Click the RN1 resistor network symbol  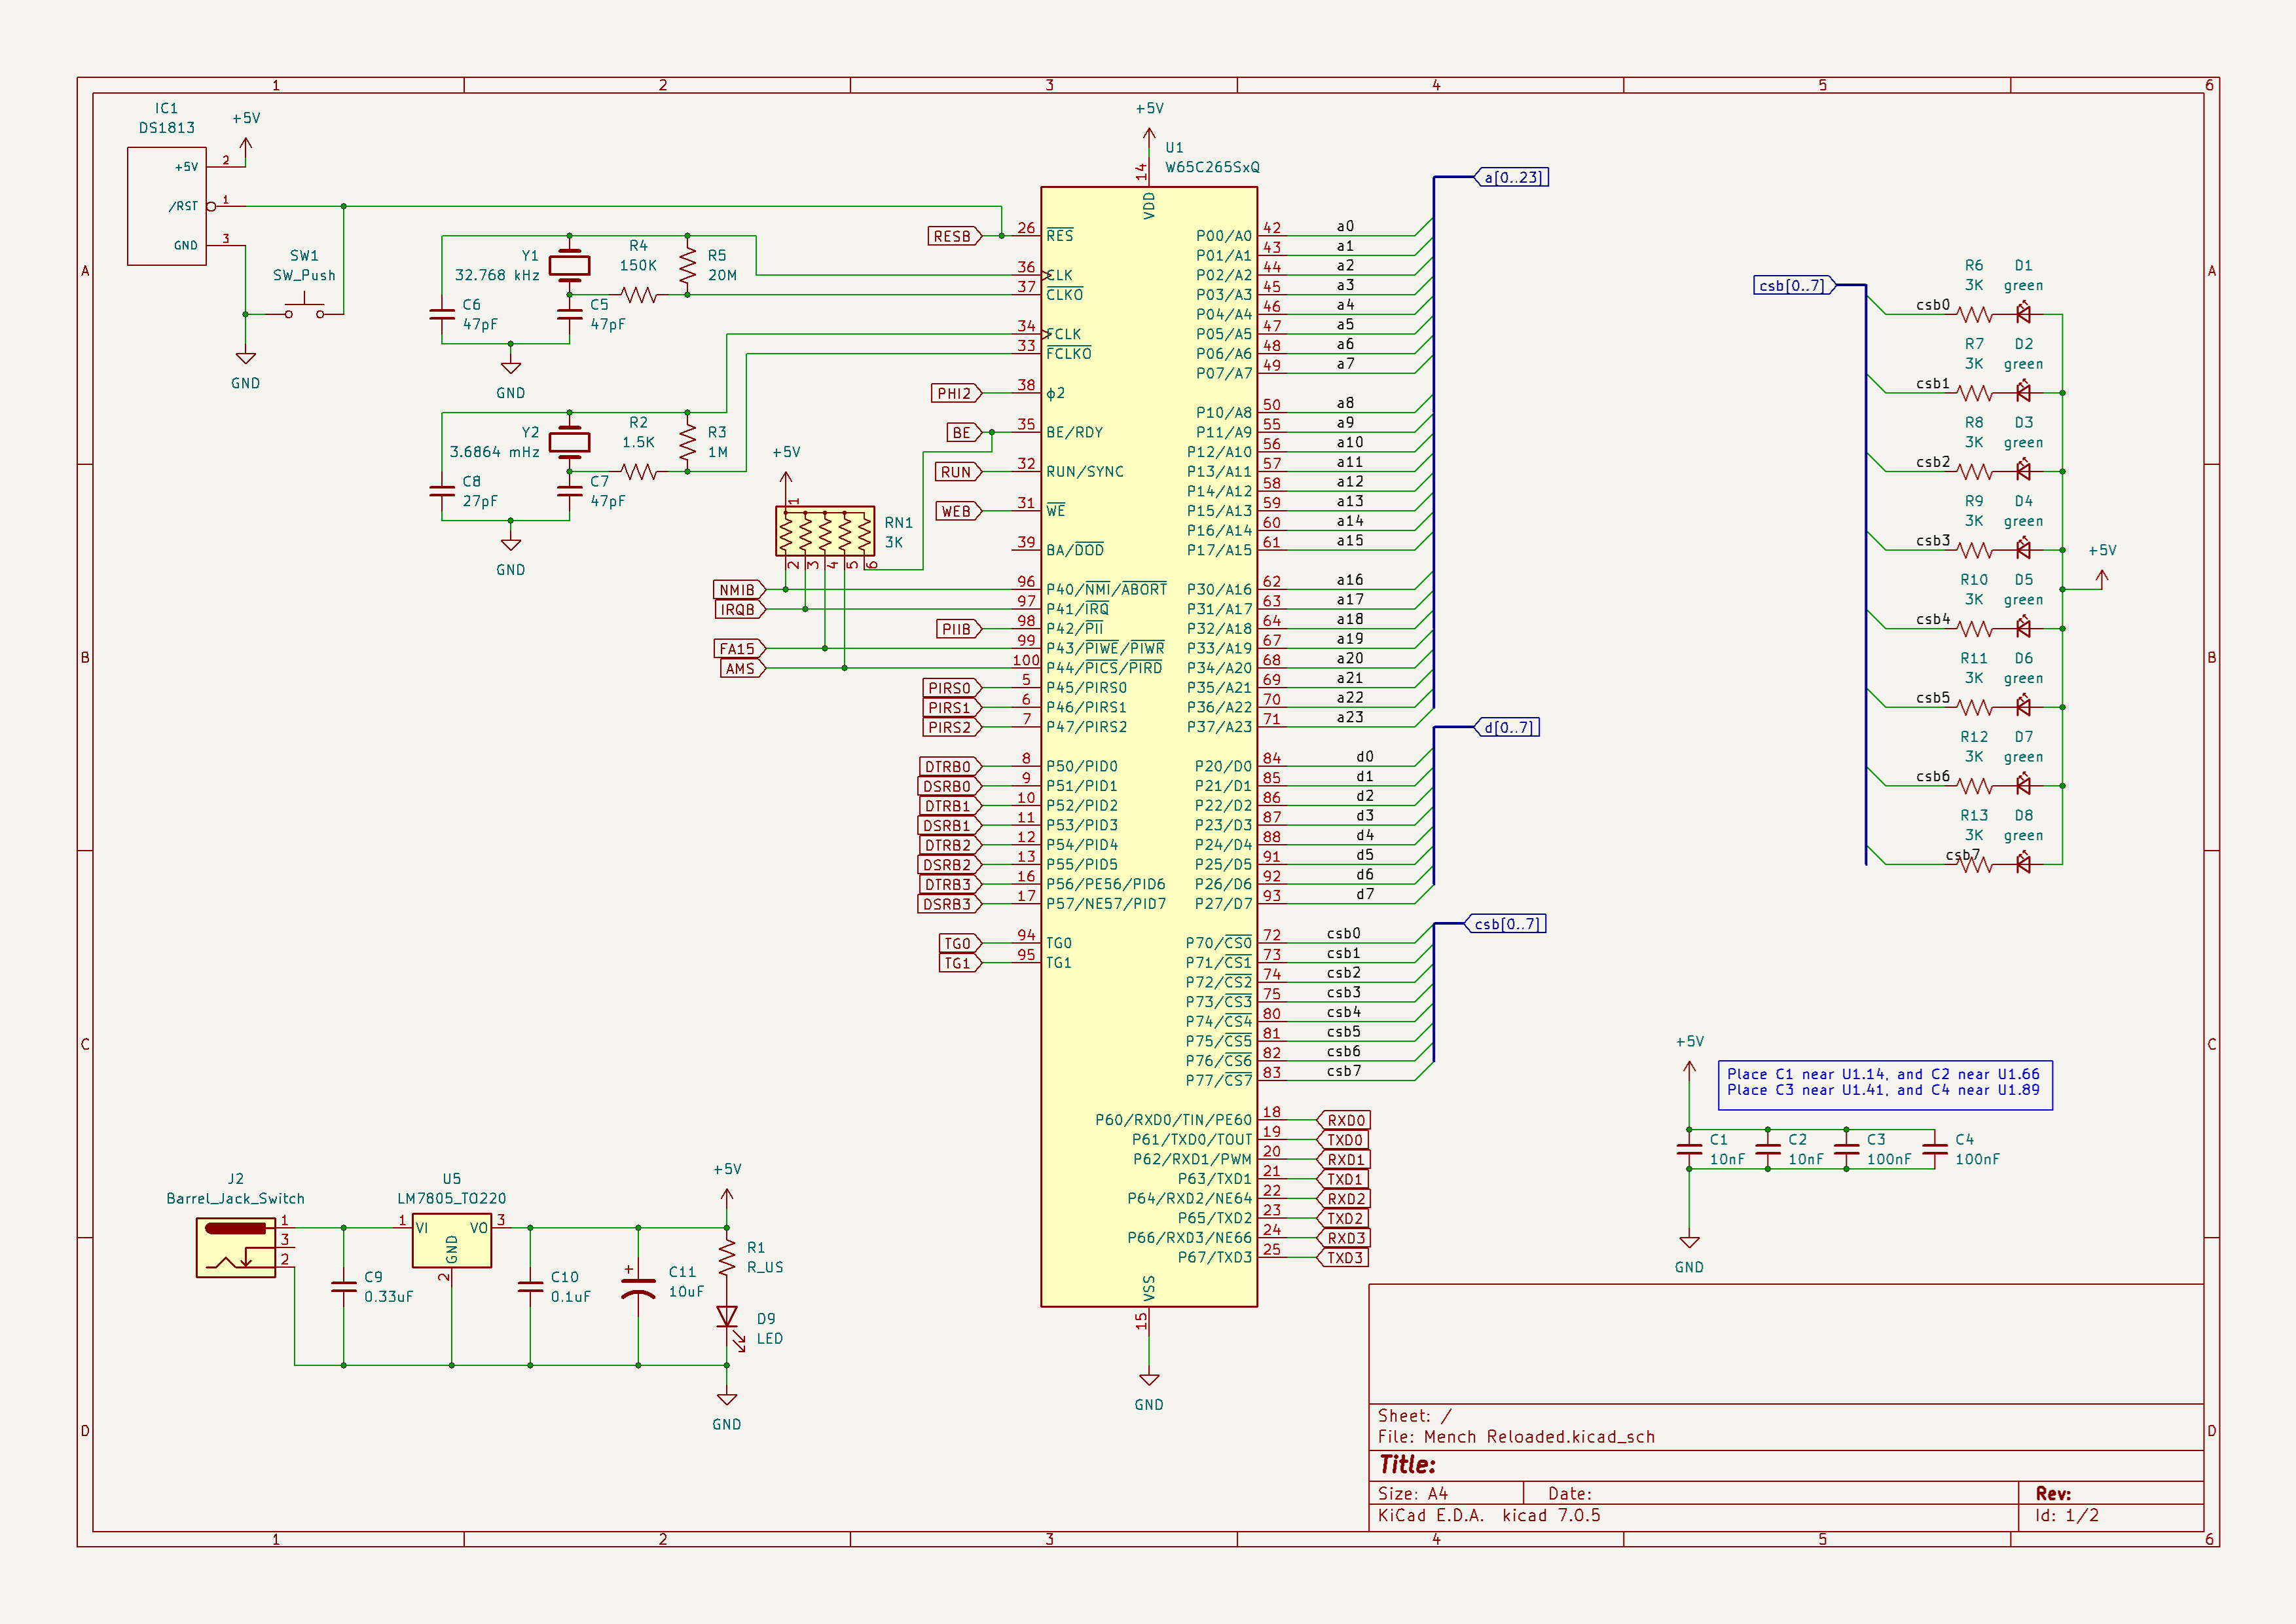point(824,531)
